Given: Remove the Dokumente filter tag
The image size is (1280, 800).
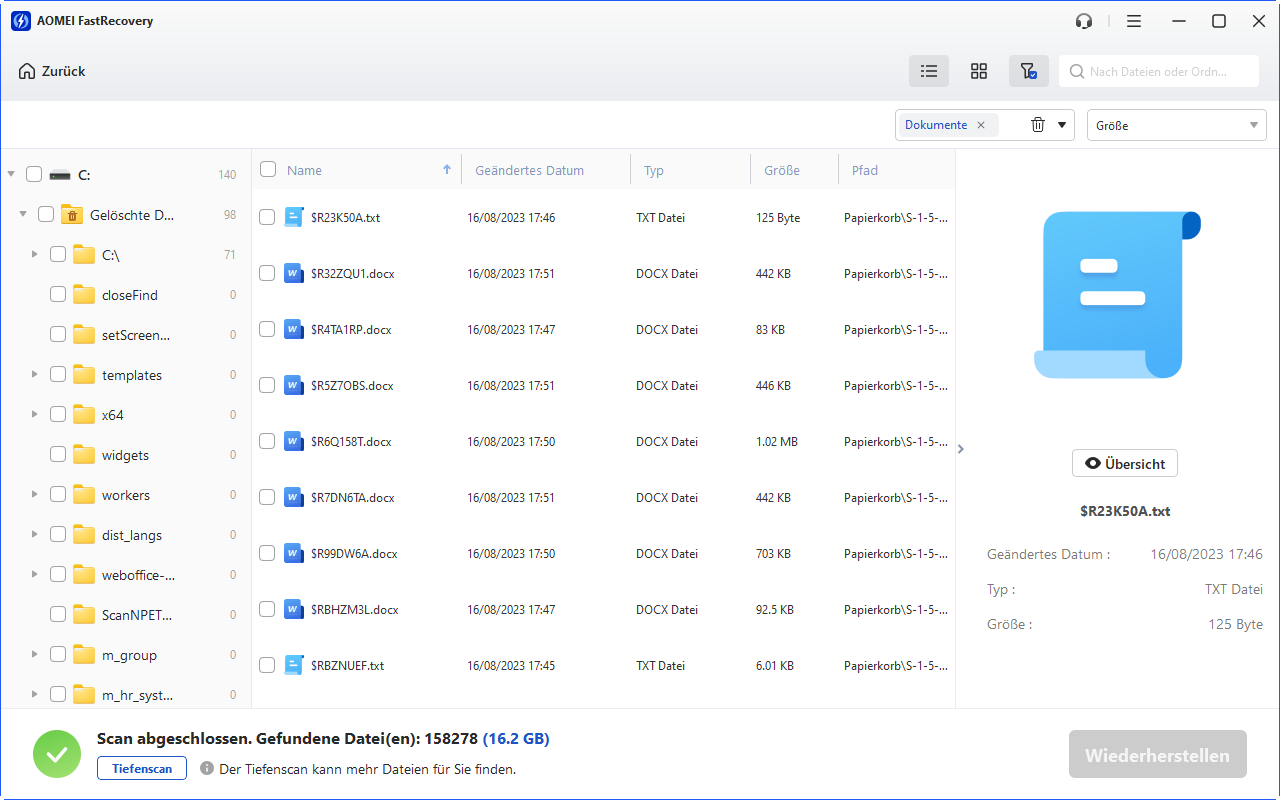Looking at the screenshot, I should (x=981, y=125).
